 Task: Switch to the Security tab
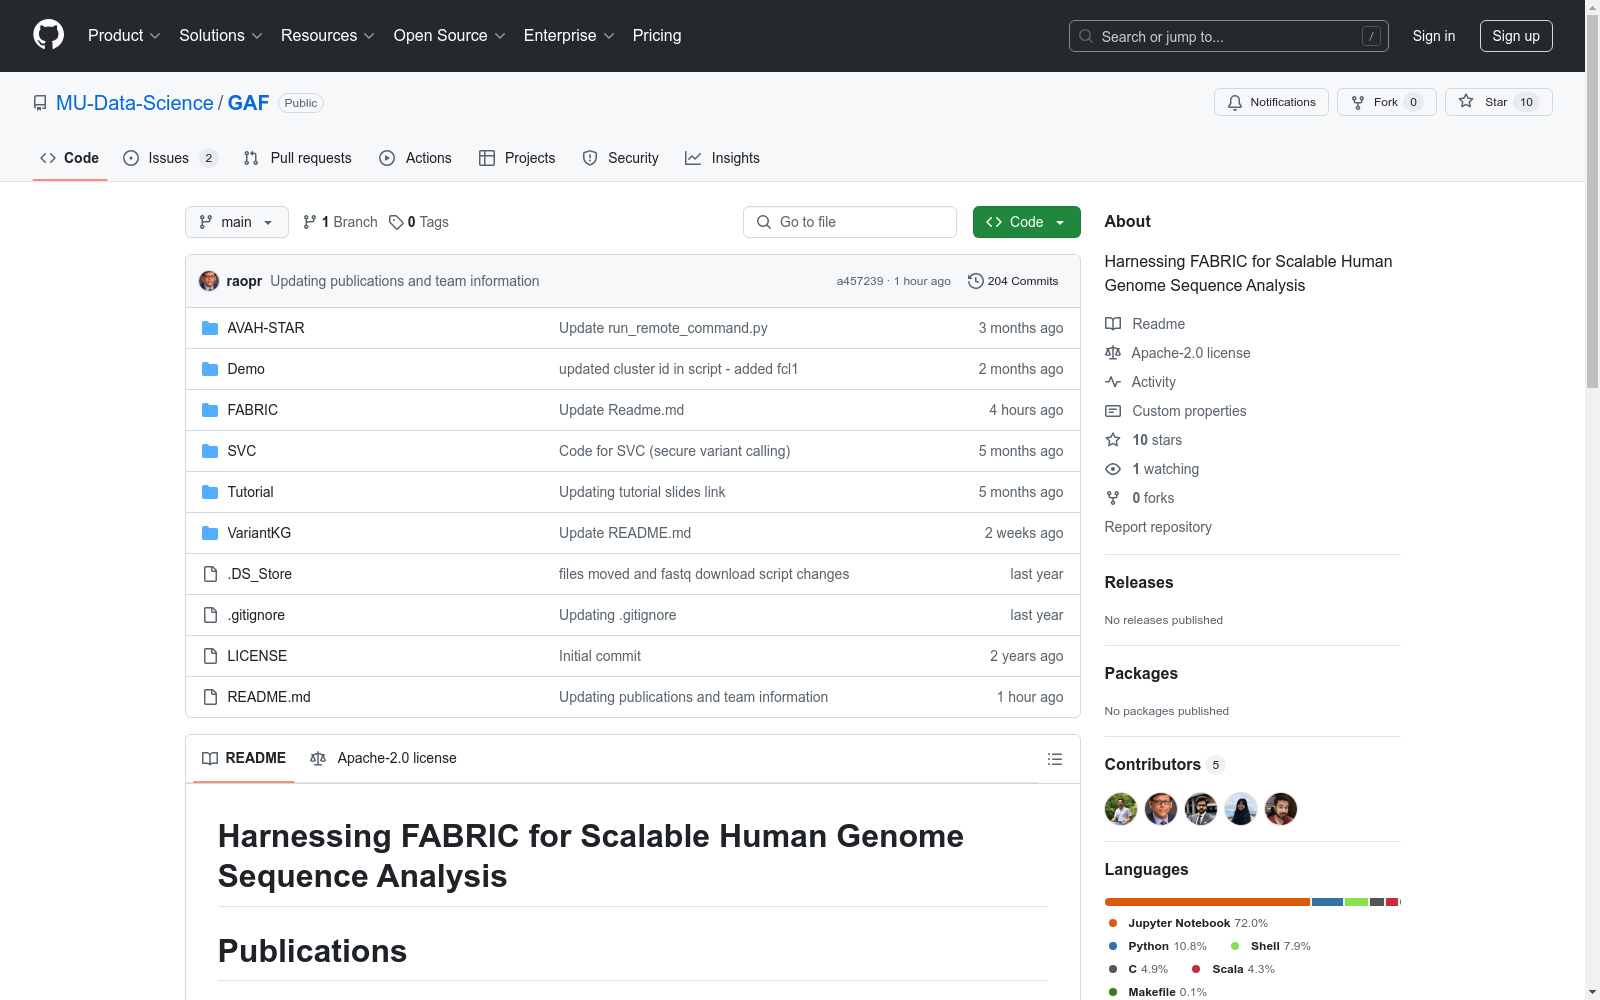tap(621, 158)
